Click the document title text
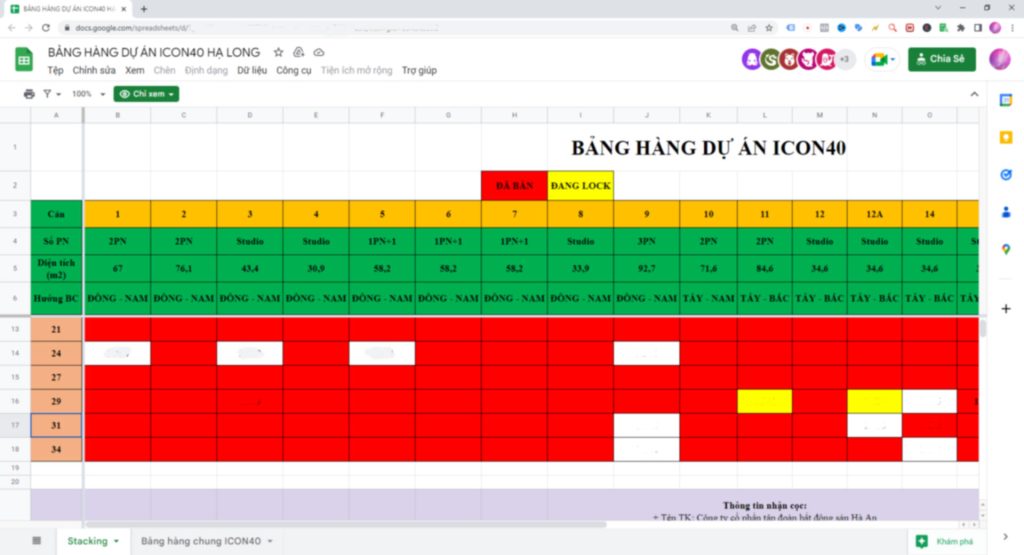Screen dimensions: 1024x555 (x=153, y=52)
